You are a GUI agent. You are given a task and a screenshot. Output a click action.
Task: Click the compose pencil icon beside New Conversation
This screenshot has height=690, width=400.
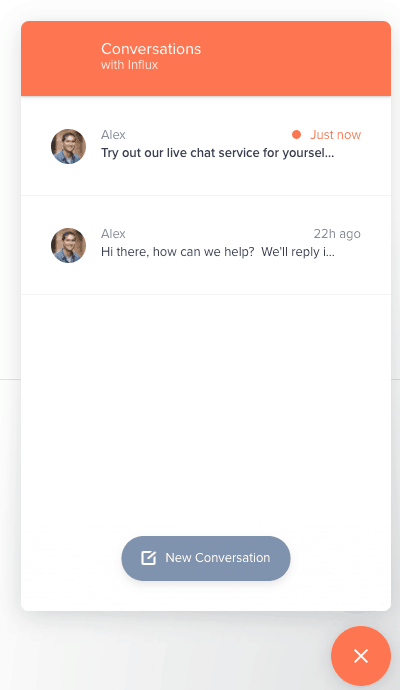click(148, 558)
